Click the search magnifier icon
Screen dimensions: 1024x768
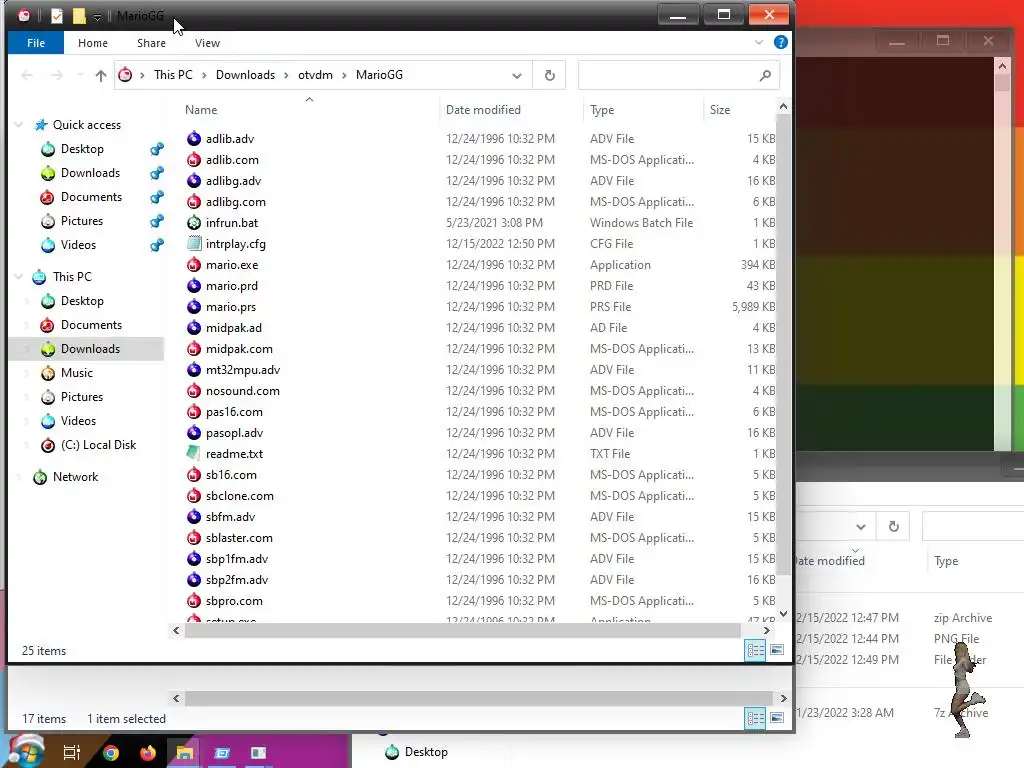tap(765, 76)
